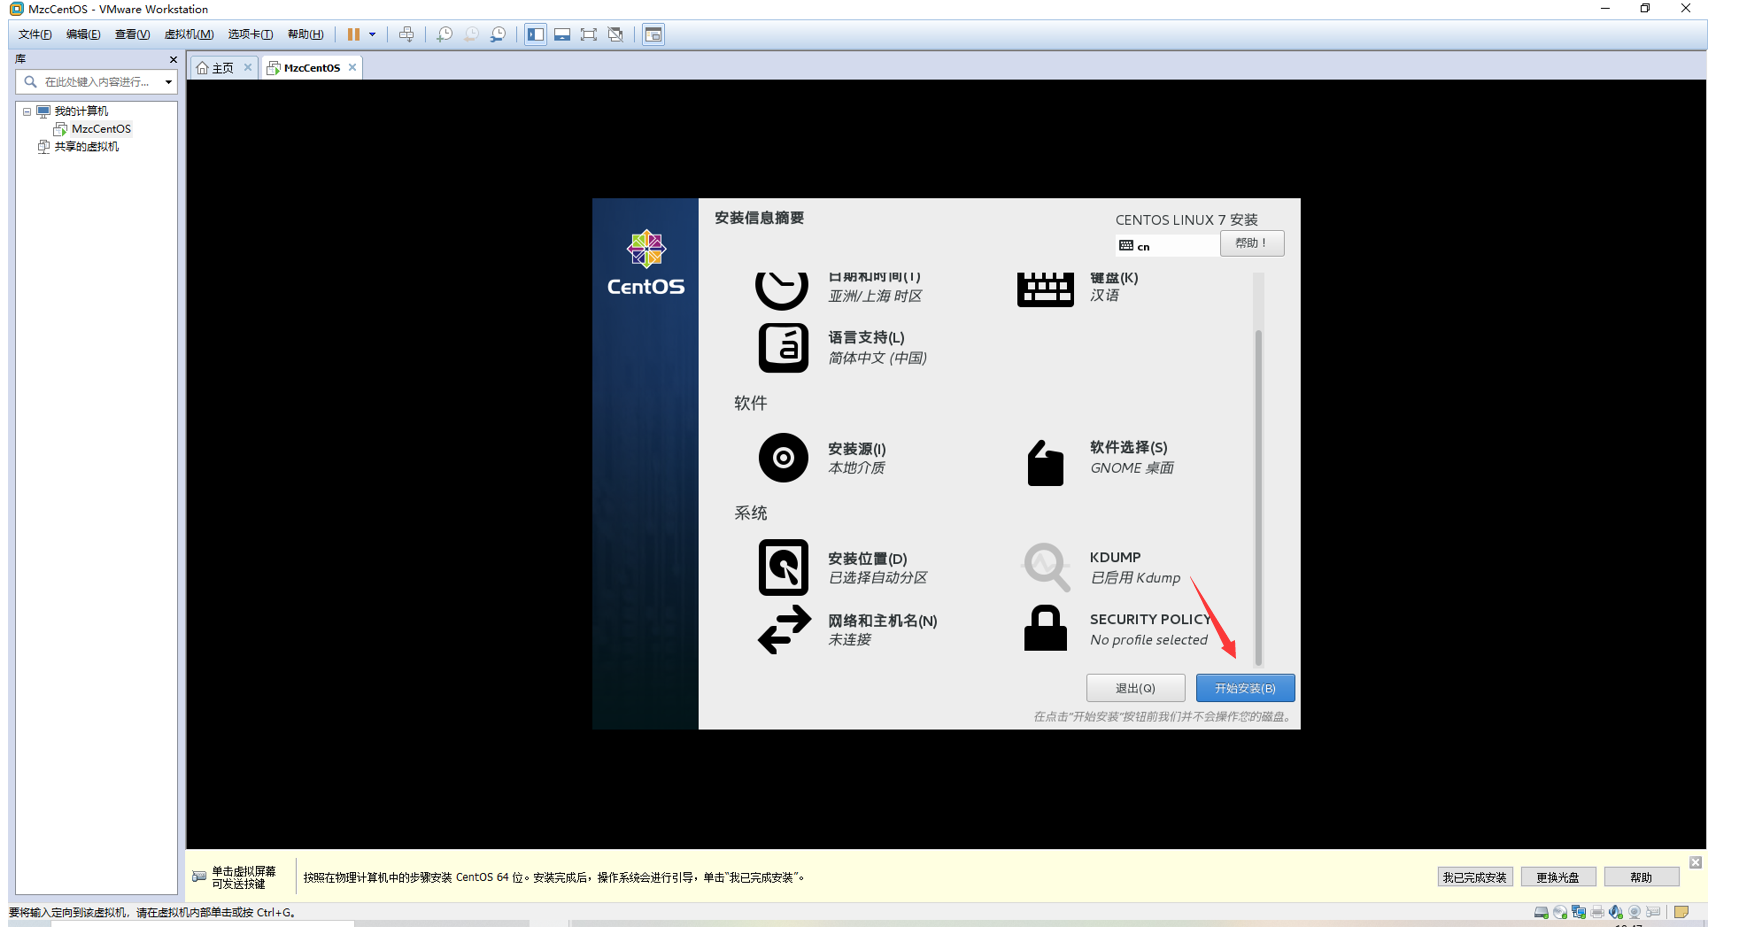The width and height of the screenshot is (1739, 935).
Task: Click the cn keyboard layout indicator
Action: point(1166,246)
